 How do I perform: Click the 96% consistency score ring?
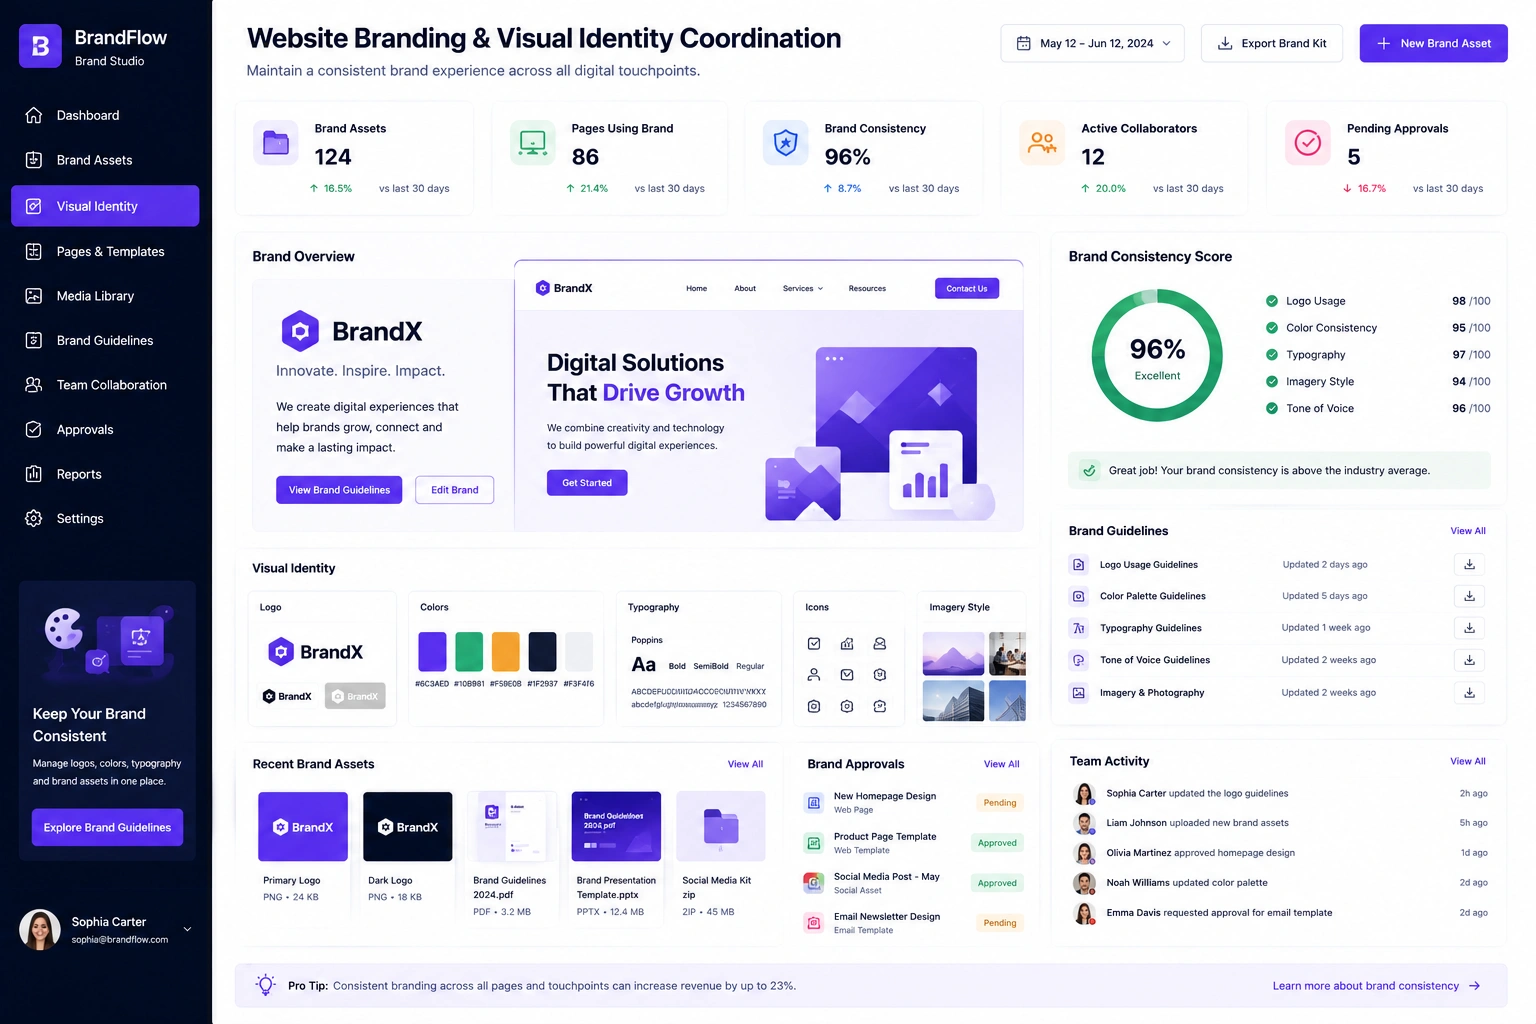coord(1157,356)
